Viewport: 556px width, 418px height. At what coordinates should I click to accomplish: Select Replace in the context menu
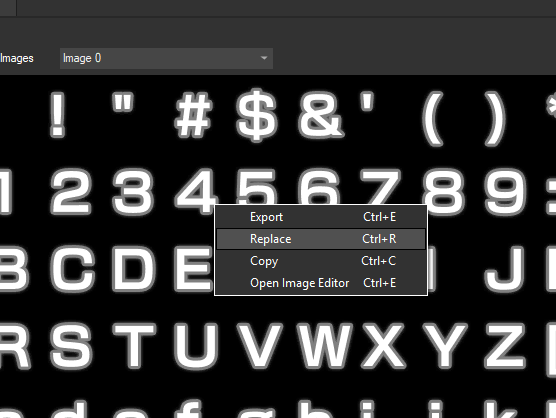click(321, 239)
